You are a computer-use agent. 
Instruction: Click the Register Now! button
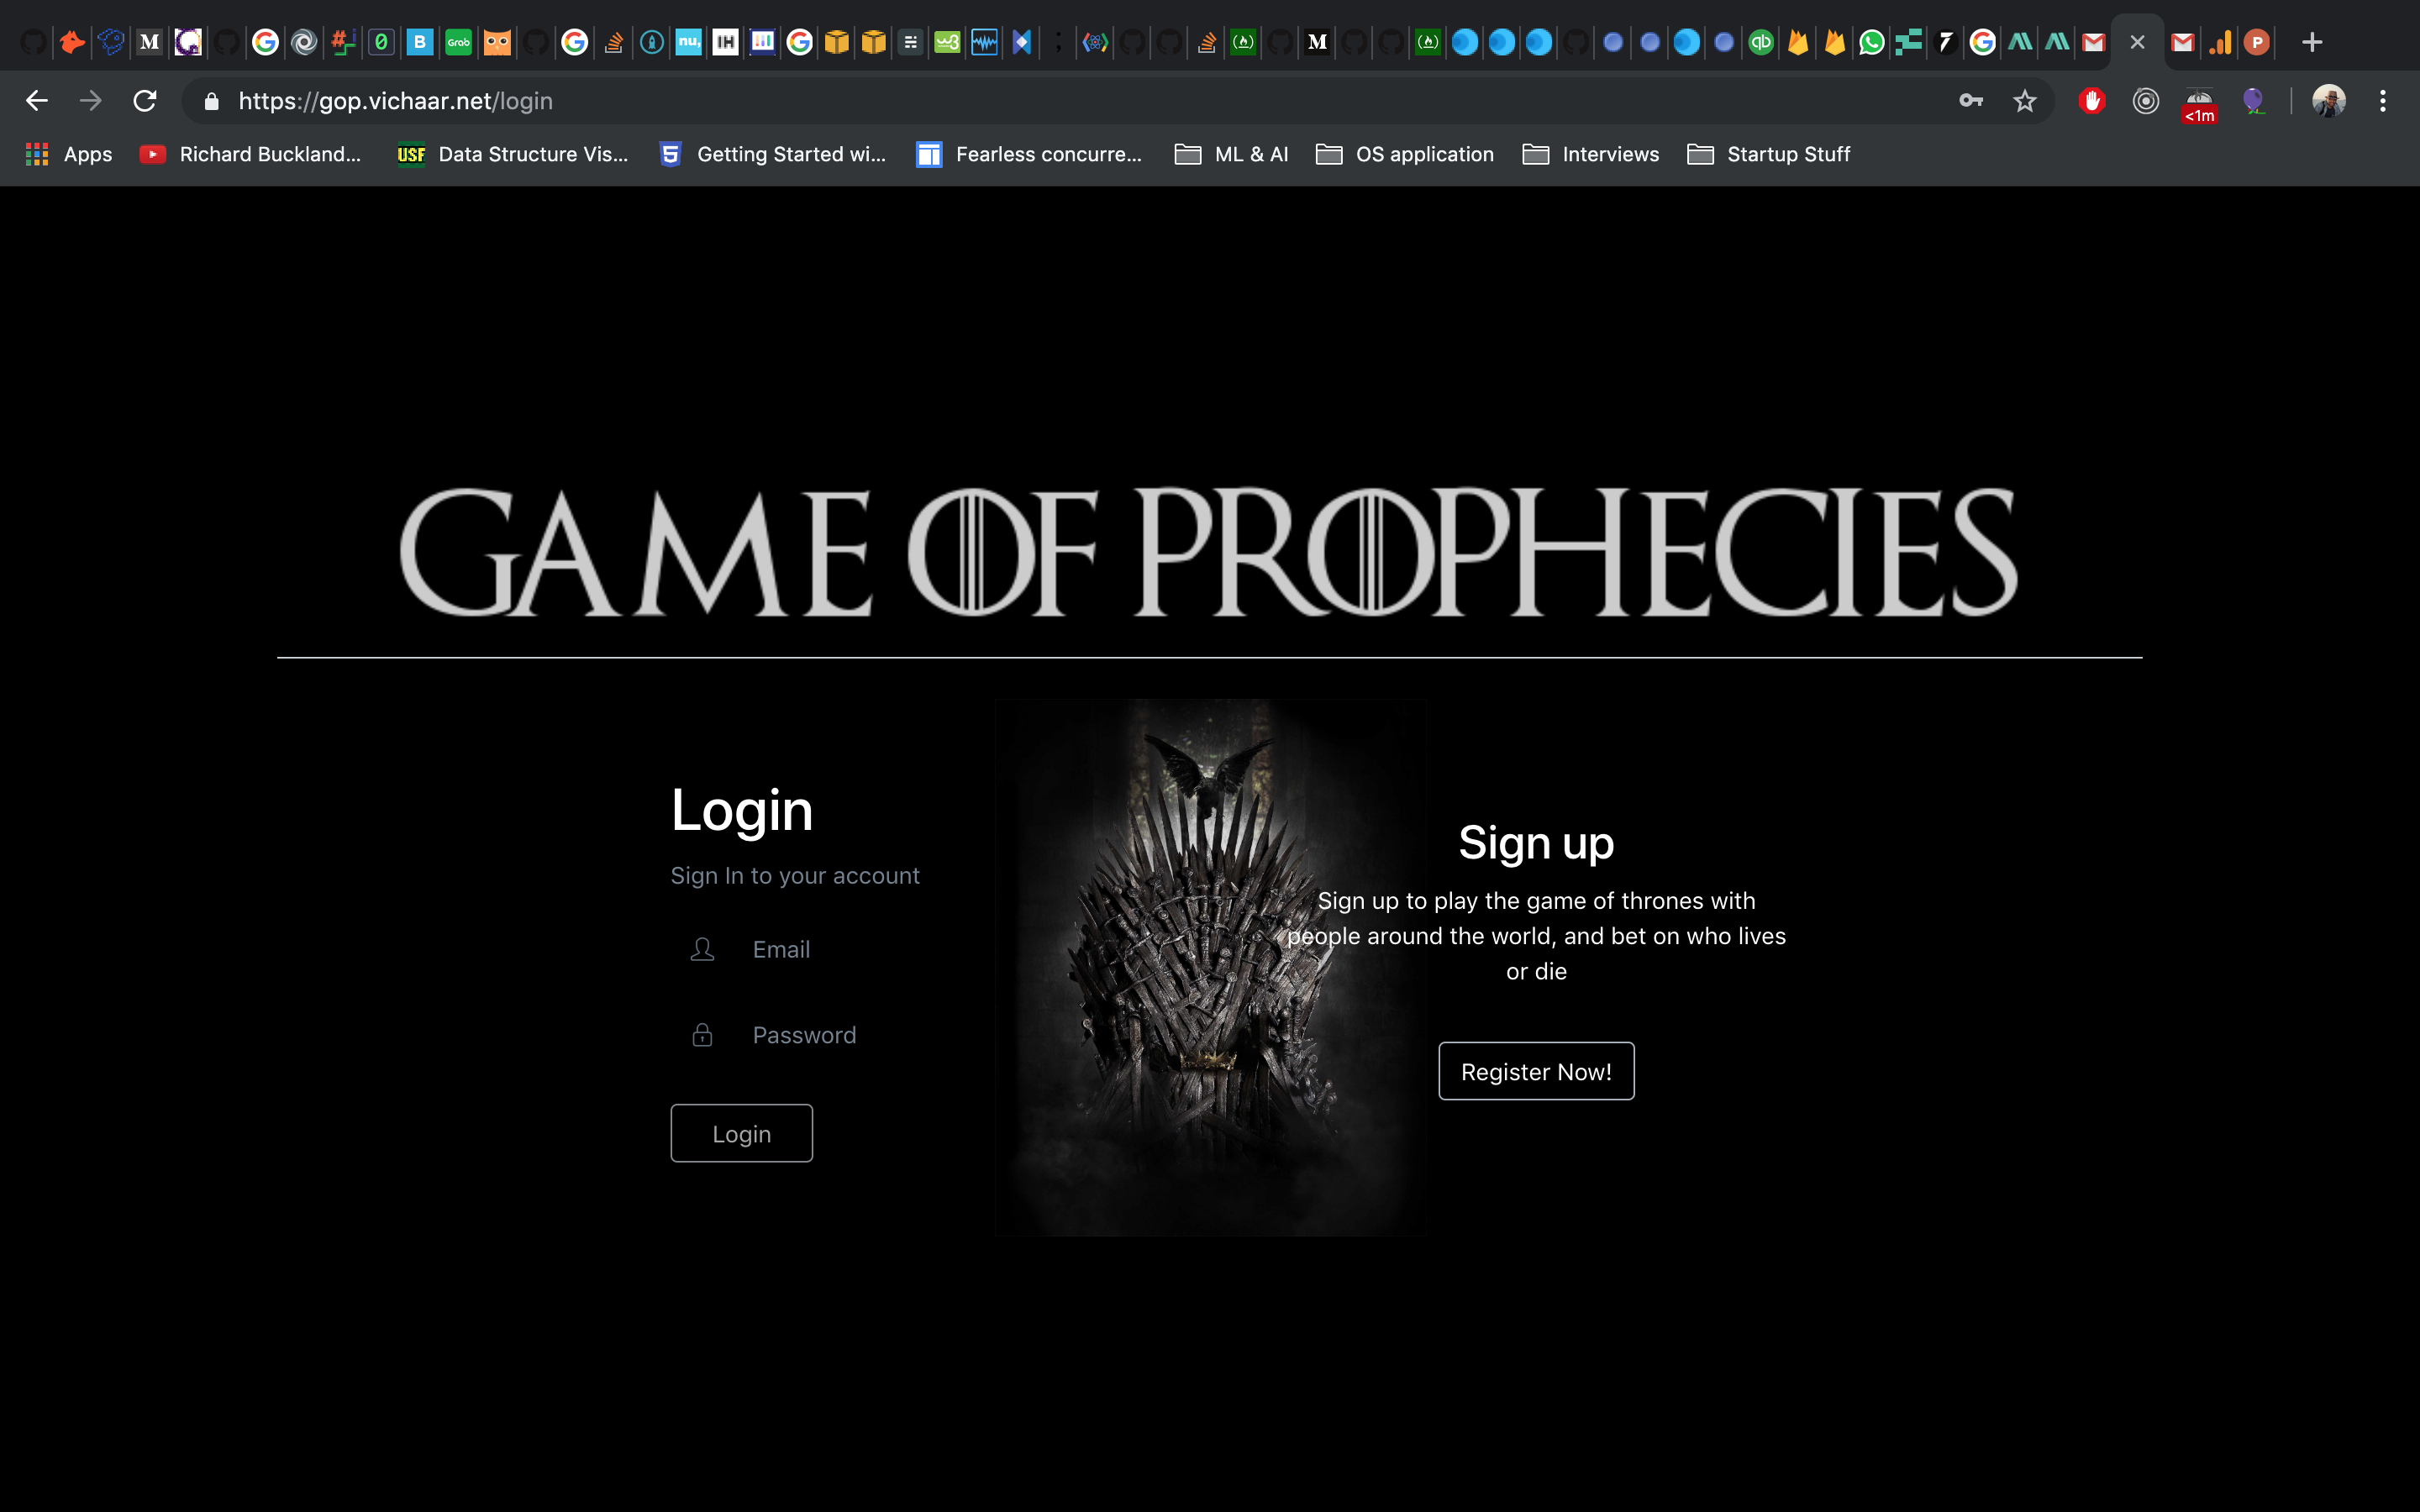[x=1535, y=1070]
